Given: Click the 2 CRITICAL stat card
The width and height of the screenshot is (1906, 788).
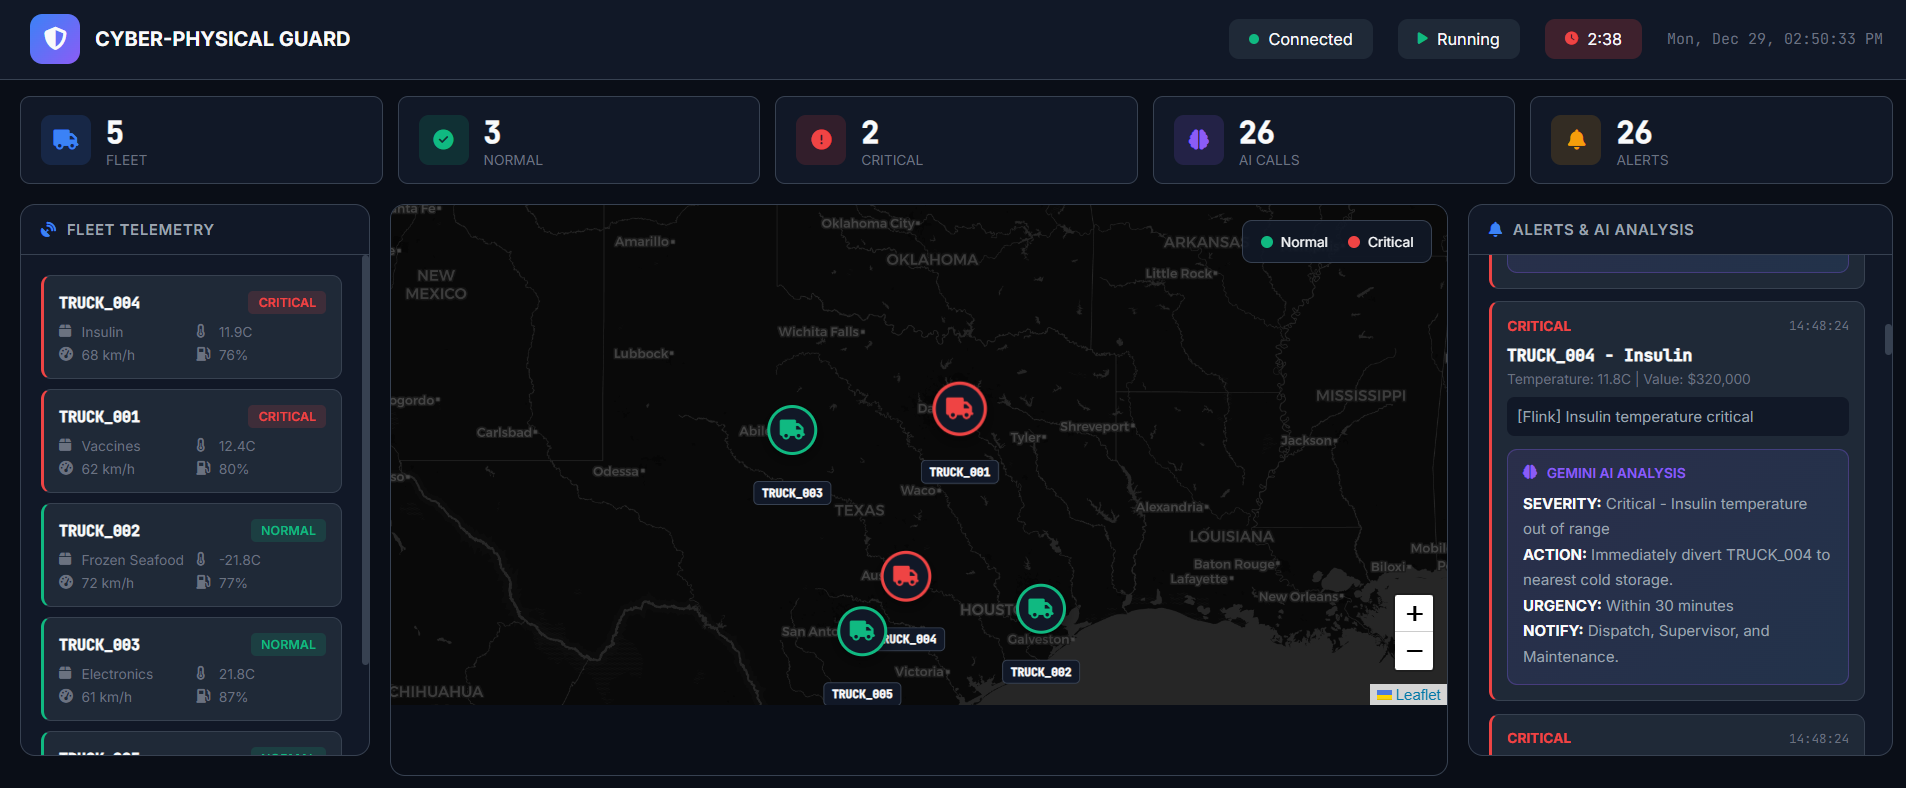Looking at the screenshot, I should tap(956, 140).
